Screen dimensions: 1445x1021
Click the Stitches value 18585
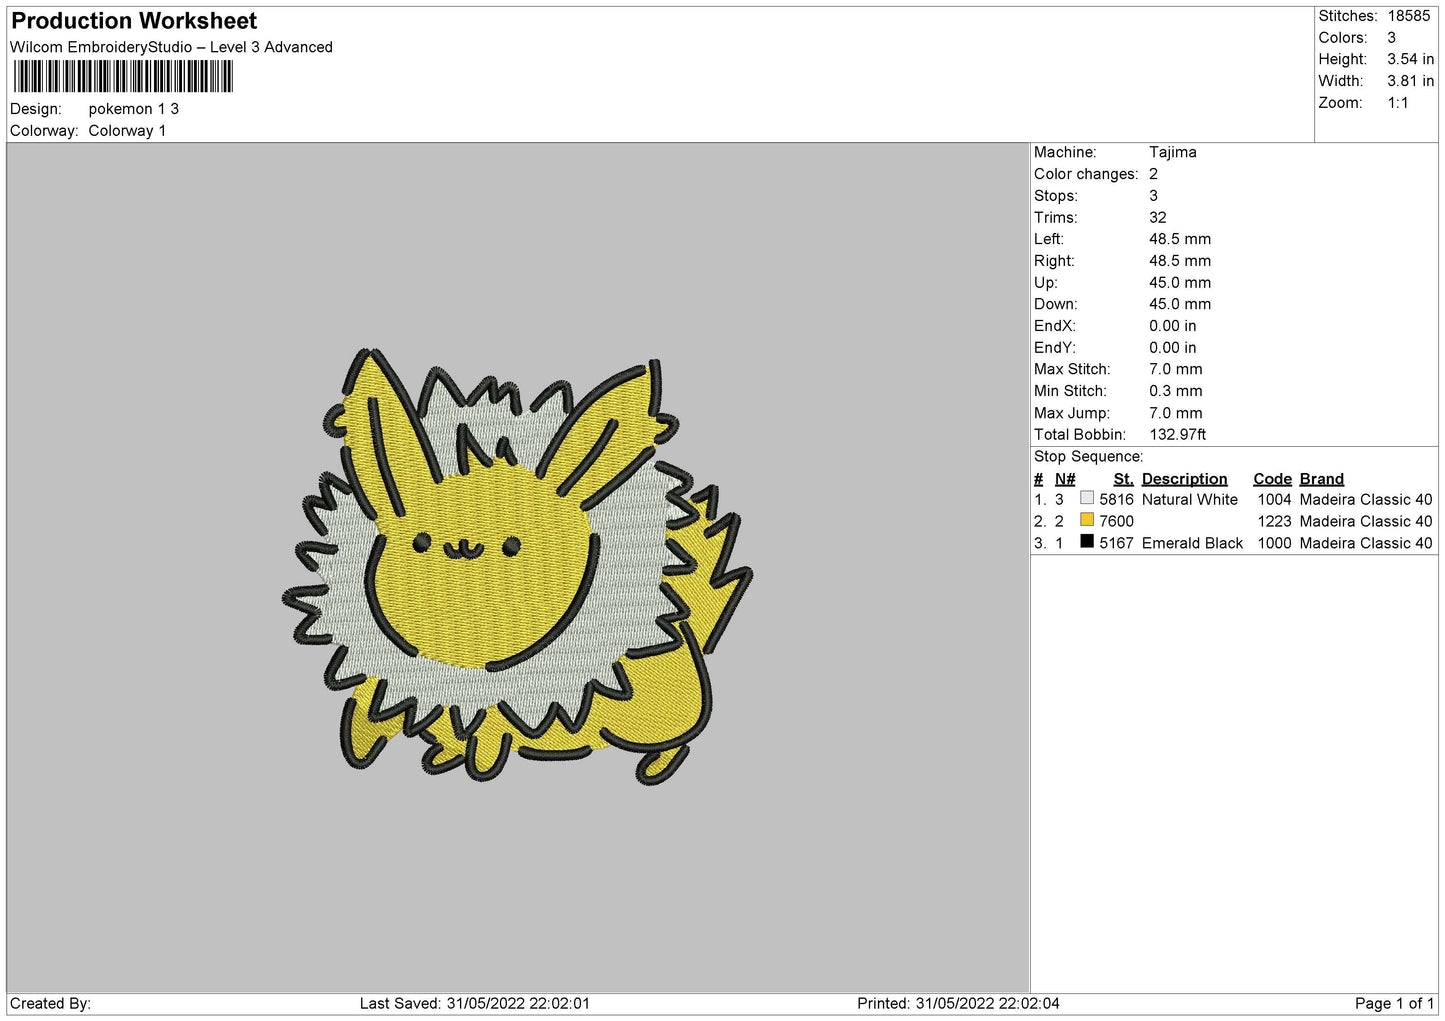point(1408,16)
